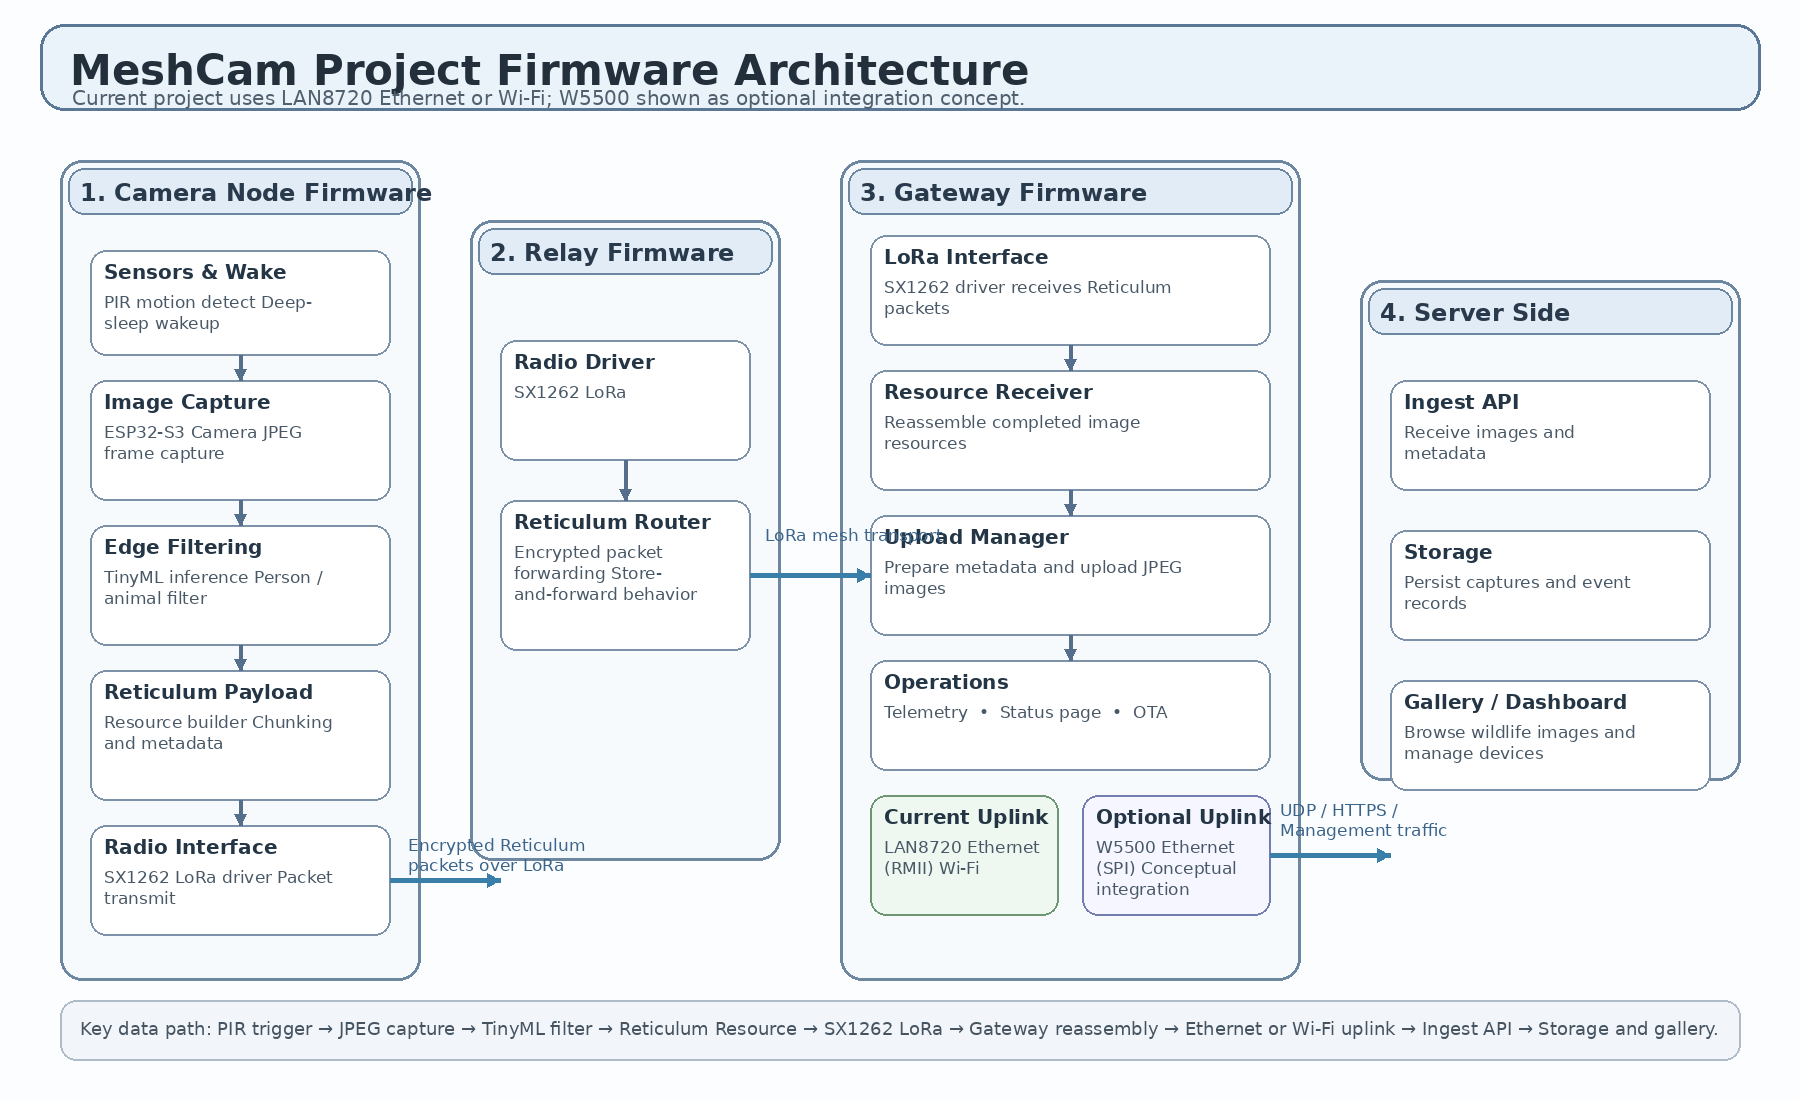Click the MeshCam Project Firmware Architecture title
Viewport: 1800px width, 1100px height.
click(550, 71)
